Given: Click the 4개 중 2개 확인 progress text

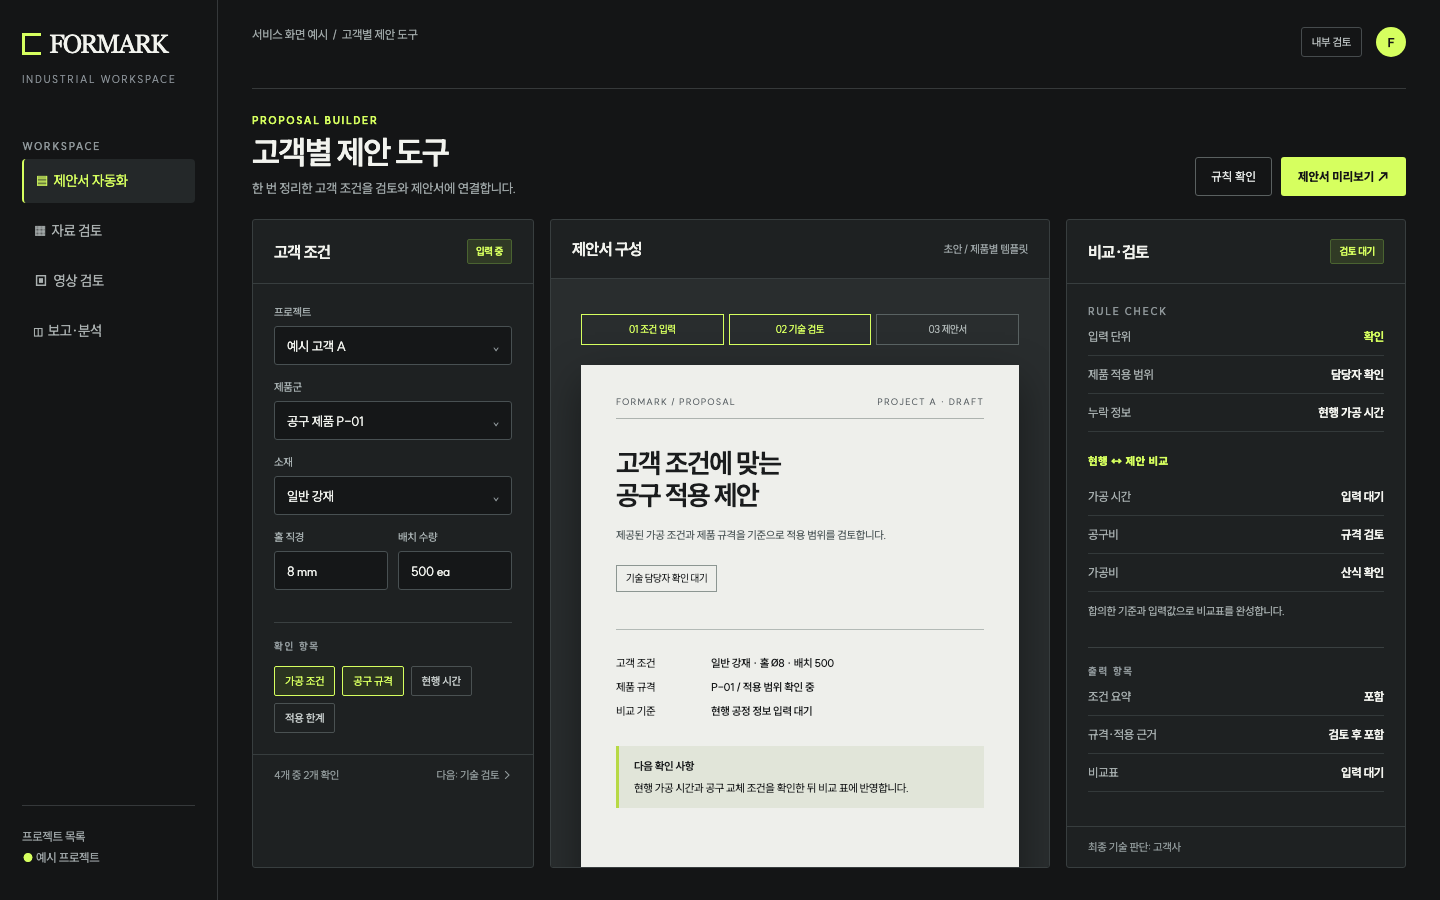Looking at the screenshot, I should click(307, 775).
